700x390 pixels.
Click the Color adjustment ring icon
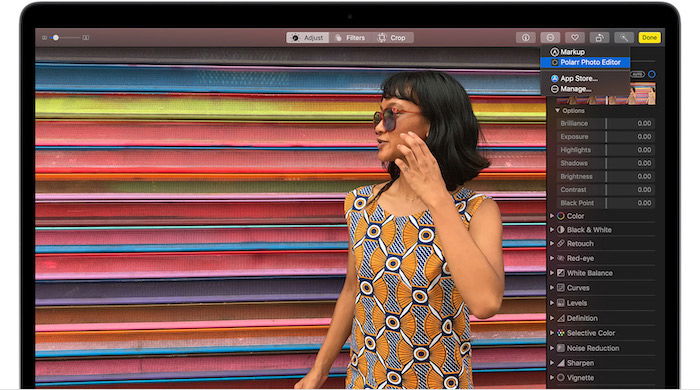coord(561,216)
